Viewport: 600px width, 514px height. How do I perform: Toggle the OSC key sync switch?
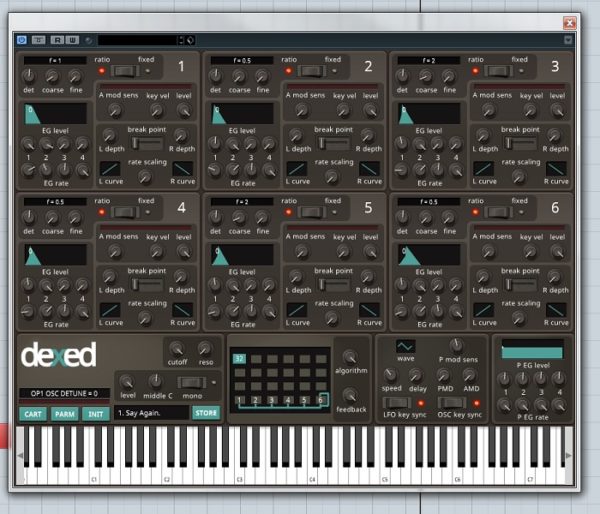click(452, 403)
